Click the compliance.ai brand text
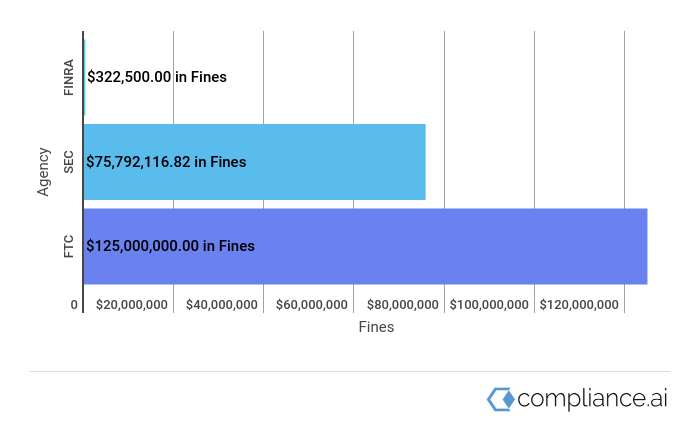Viewport: 700px width, 428px height. pyautogui.click(x=592, y=399)
